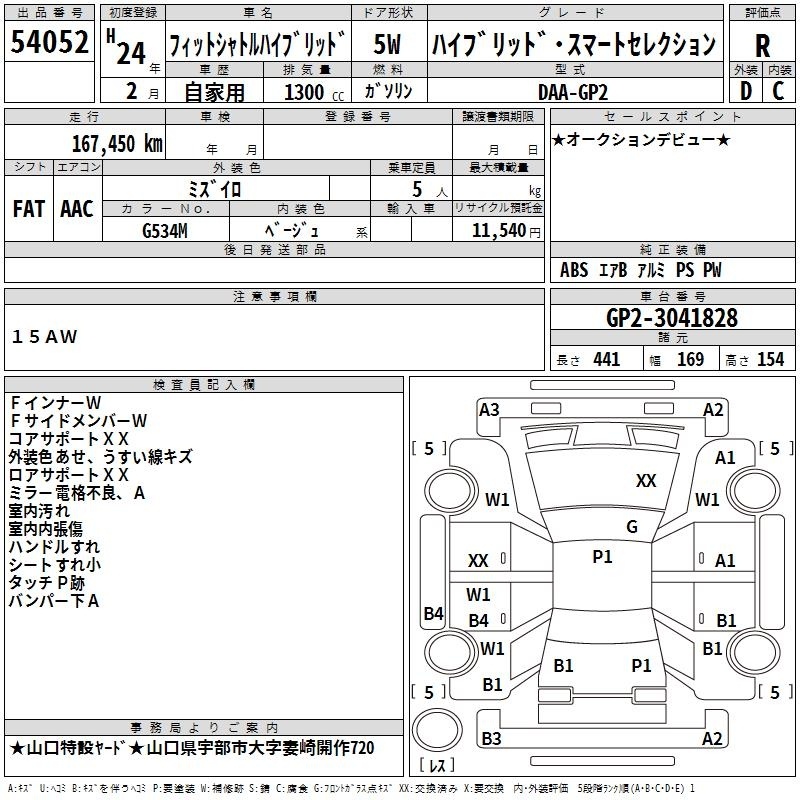Click the equipment list ABS エアB アルミ PS PW
The height and width of the screenshot is (800, 800).
[640, 270]
